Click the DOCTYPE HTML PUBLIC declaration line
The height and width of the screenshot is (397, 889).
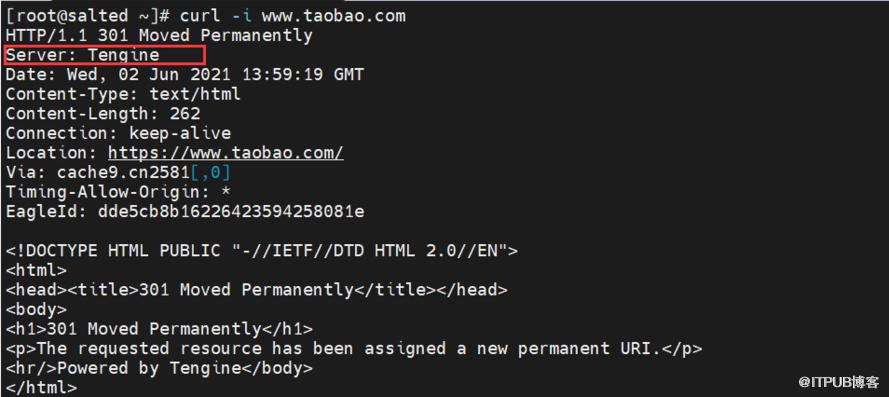pos(262,251)
